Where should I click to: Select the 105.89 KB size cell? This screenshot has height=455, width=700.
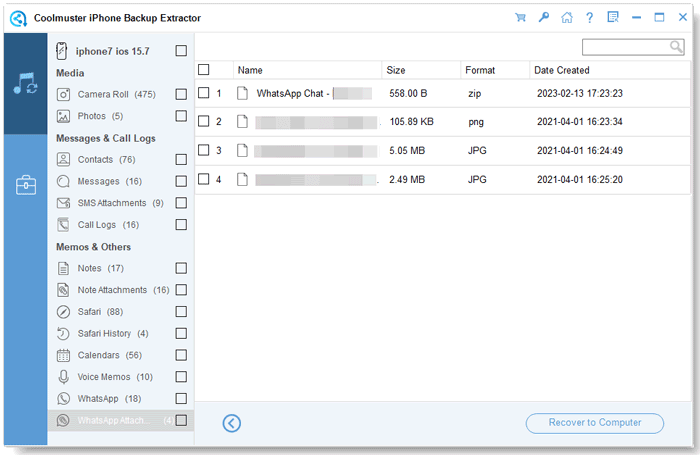click(412, 121)
